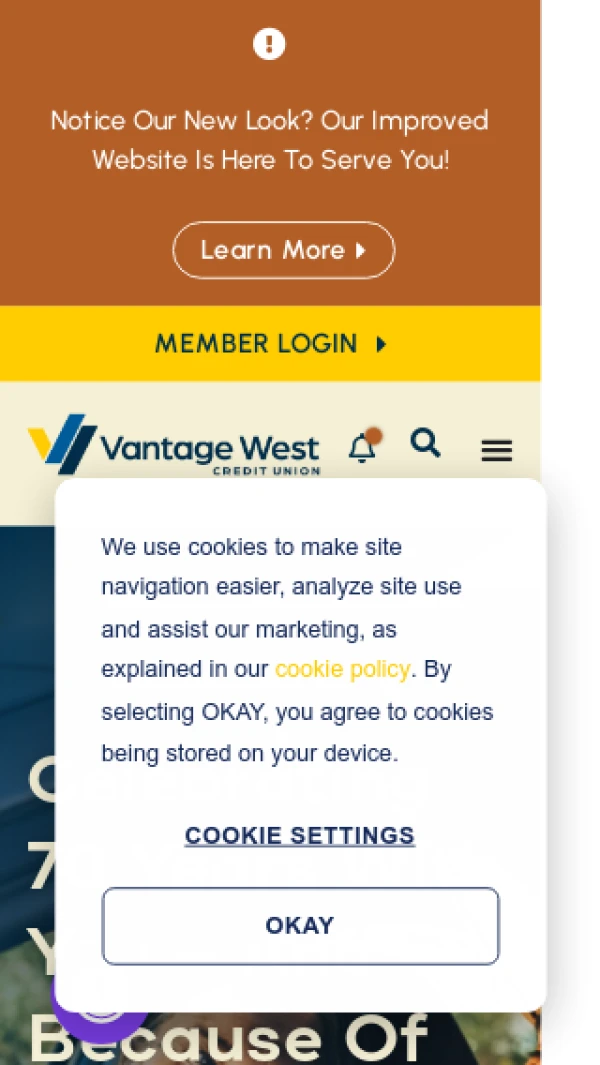The height and width of the screenshot is (1065, 600).
Task: Follow the cookie policy link
Action: 342,670
